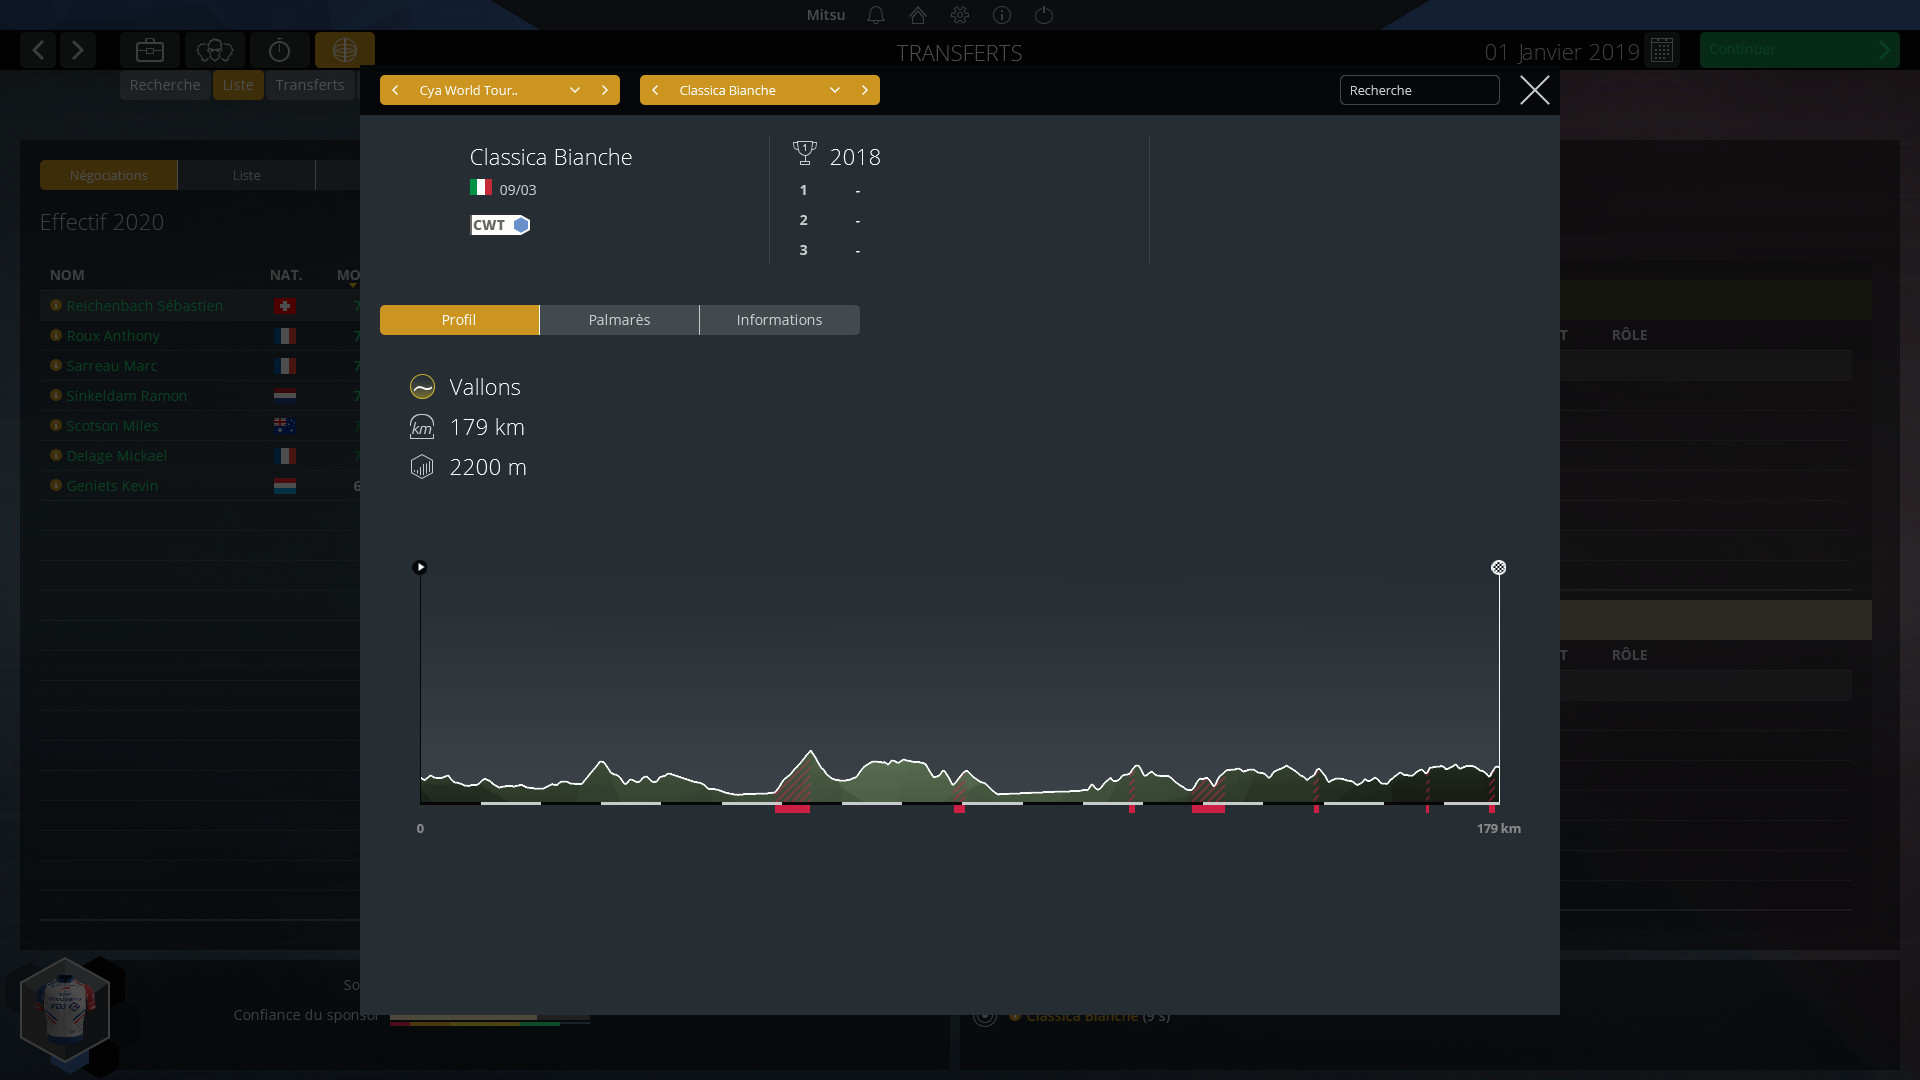Open the calendar icon next to the date
This screenshot has height=1080, width=1920.
click(x=1662, y=50)
